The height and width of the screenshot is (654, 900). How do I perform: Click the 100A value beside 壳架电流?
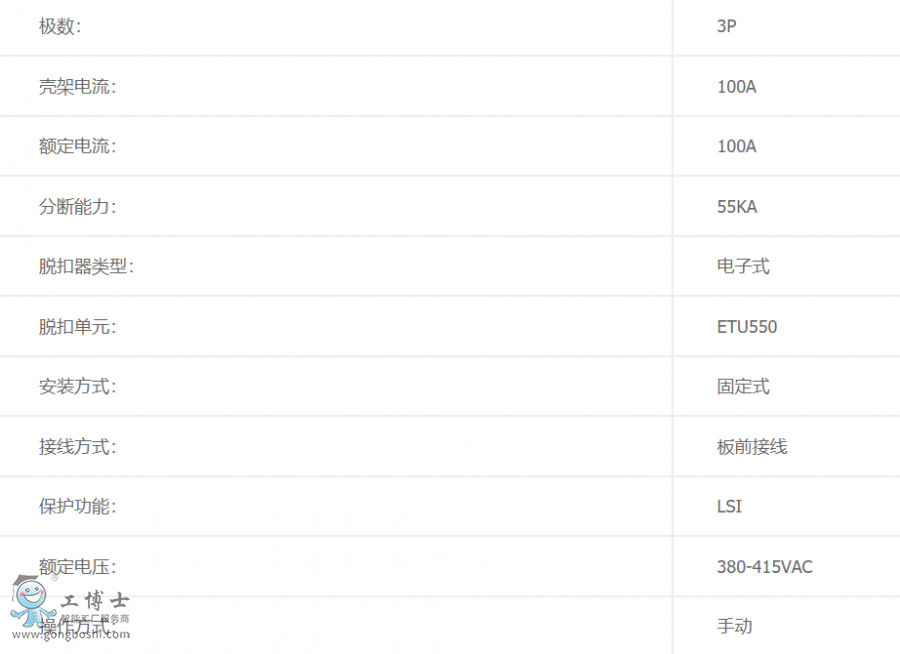pos(737,87)
